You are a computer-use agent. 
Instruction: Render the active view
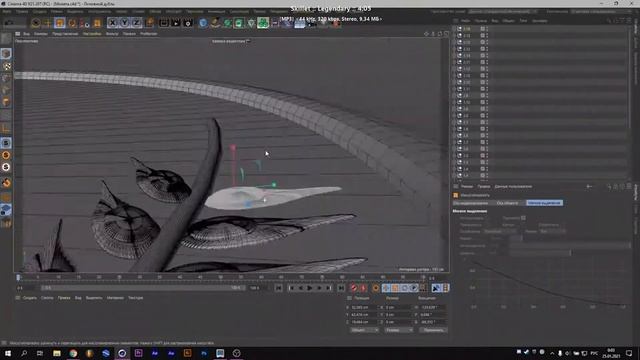[164, 23]
